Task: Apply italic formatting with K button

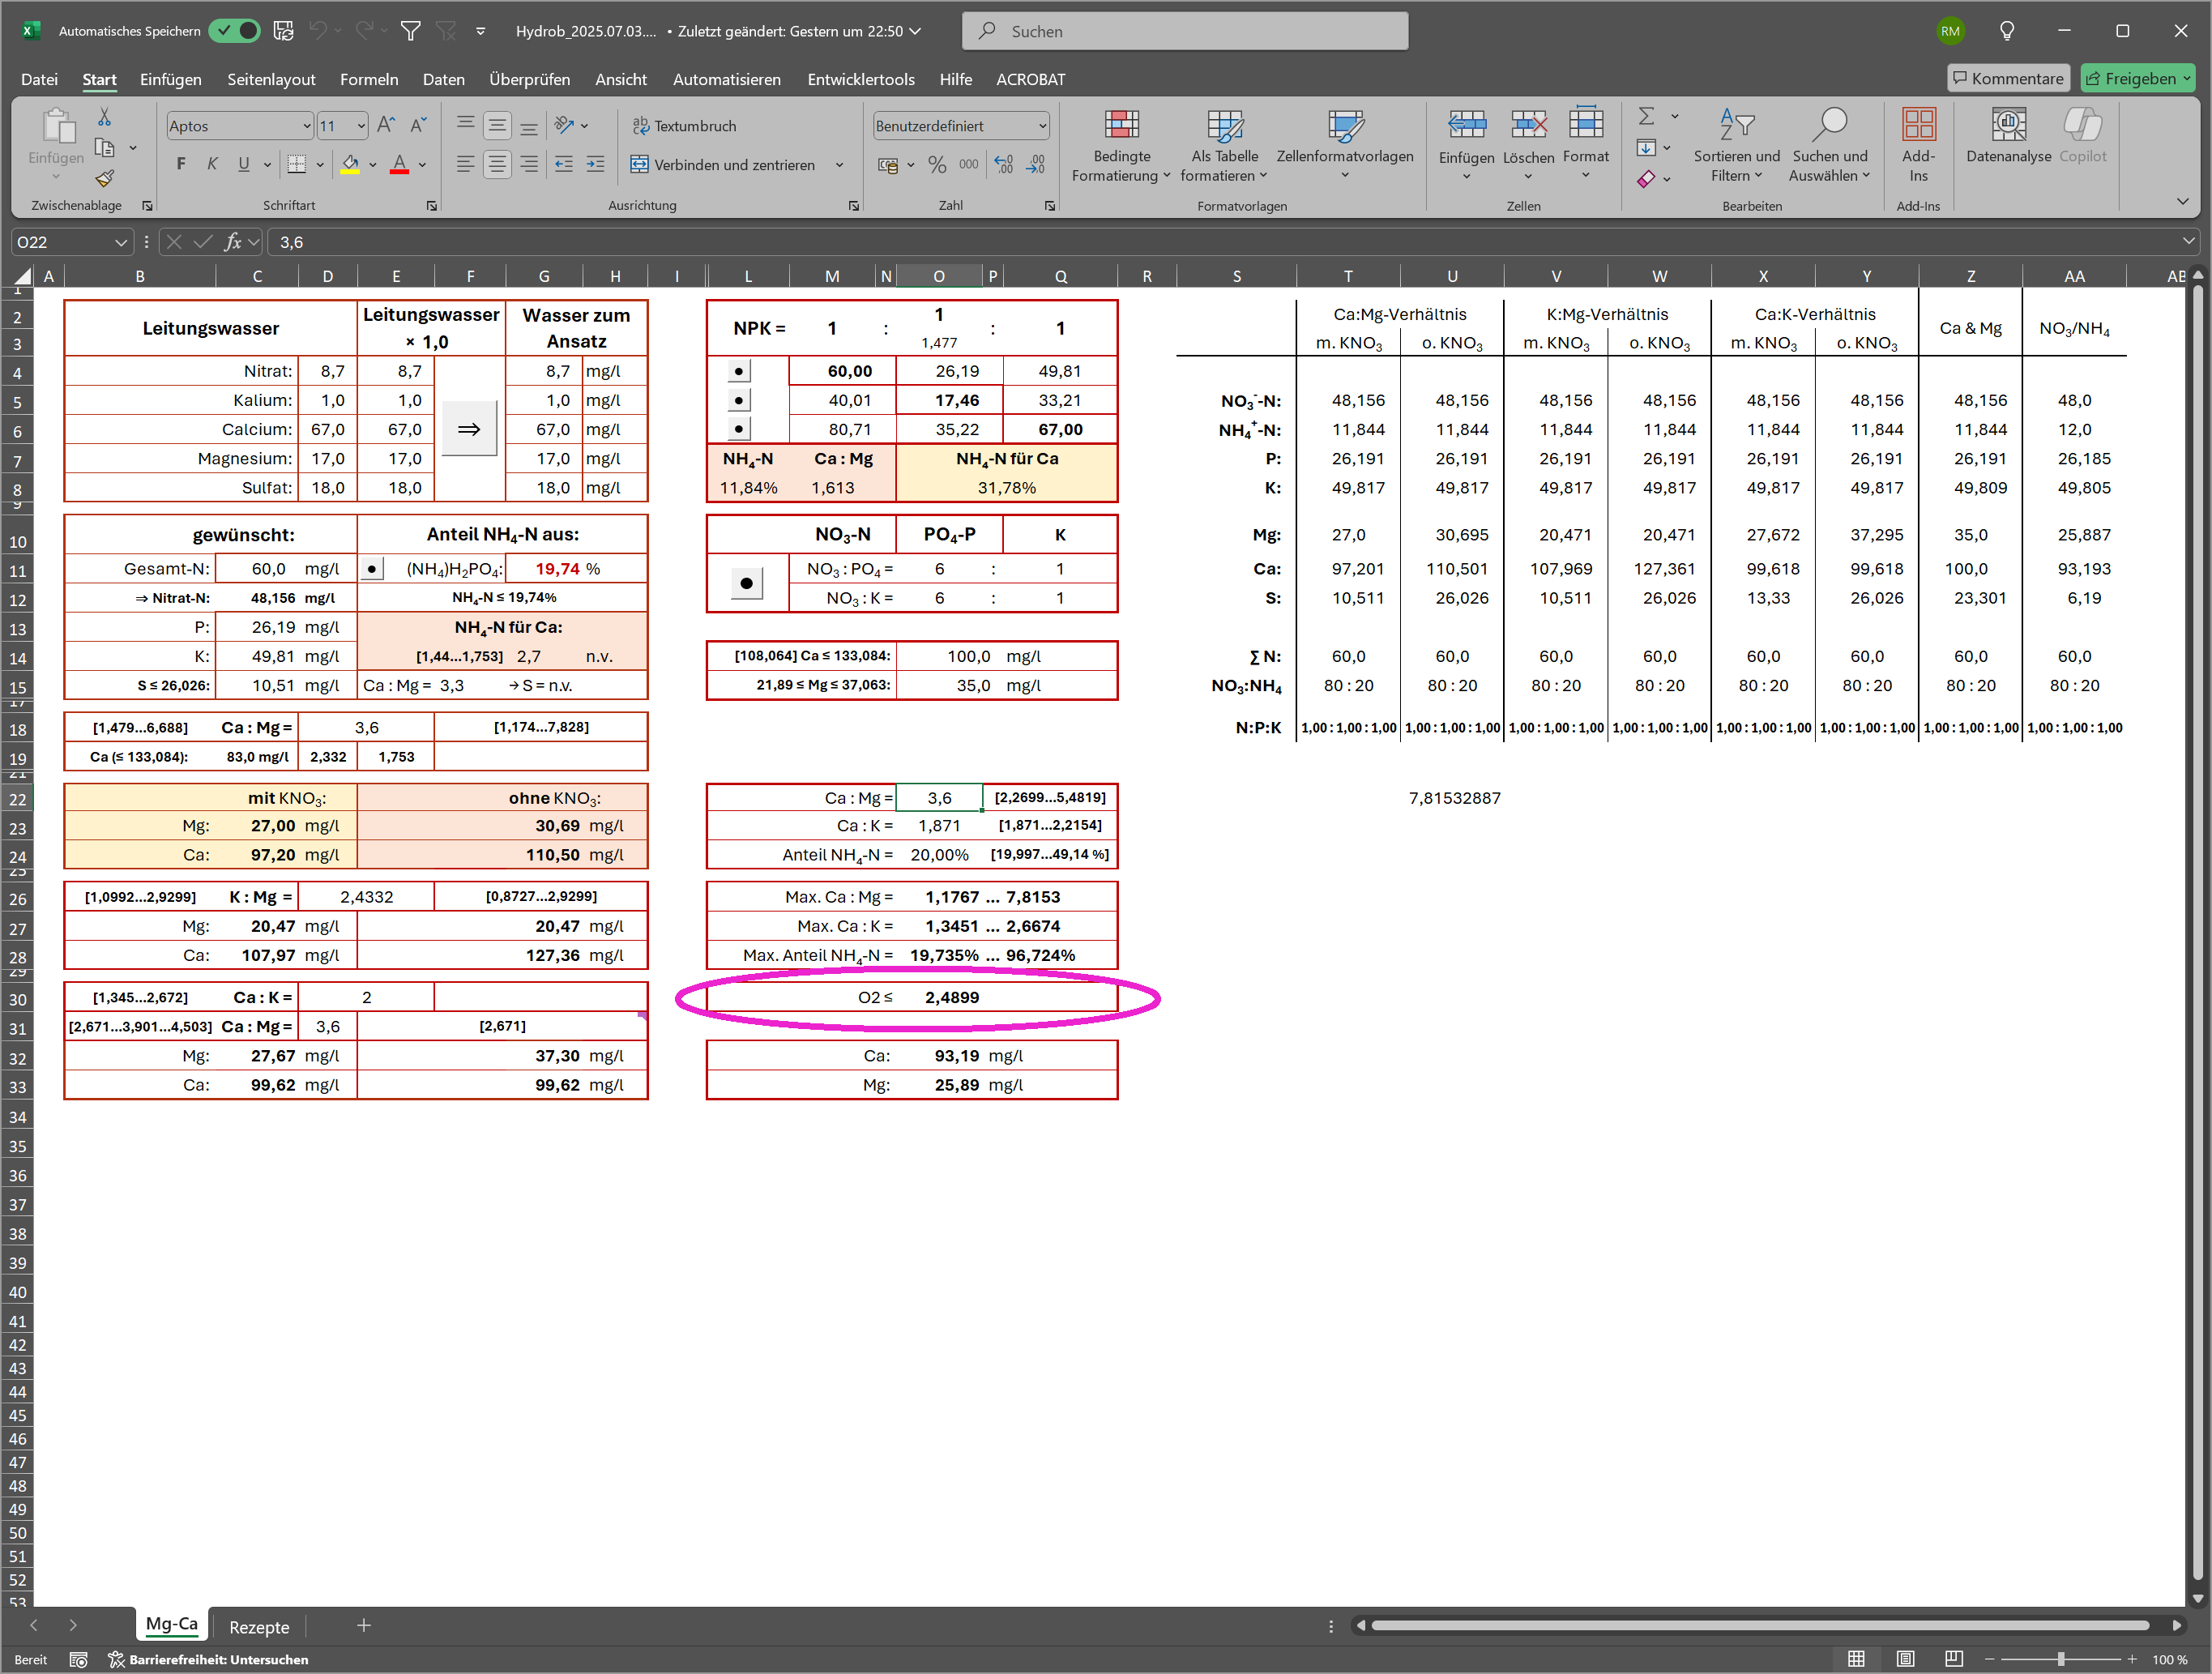Action: click(x=212, y=164)
